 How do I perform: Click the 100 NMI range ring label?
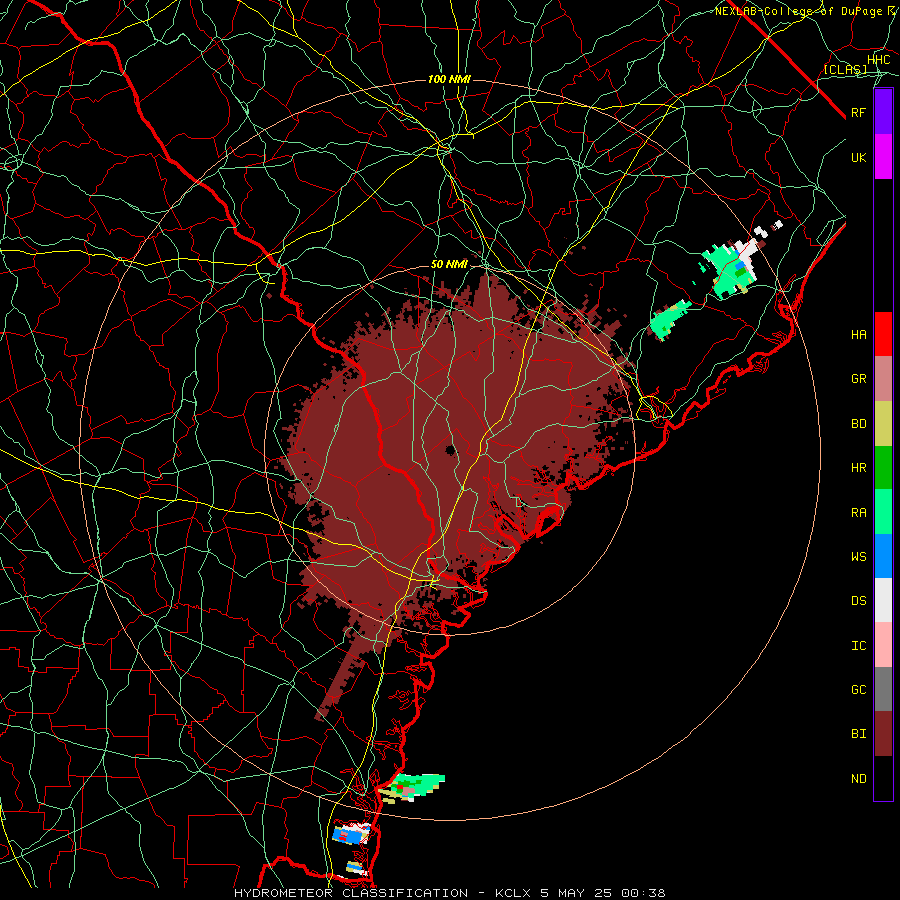coord(449,79)
